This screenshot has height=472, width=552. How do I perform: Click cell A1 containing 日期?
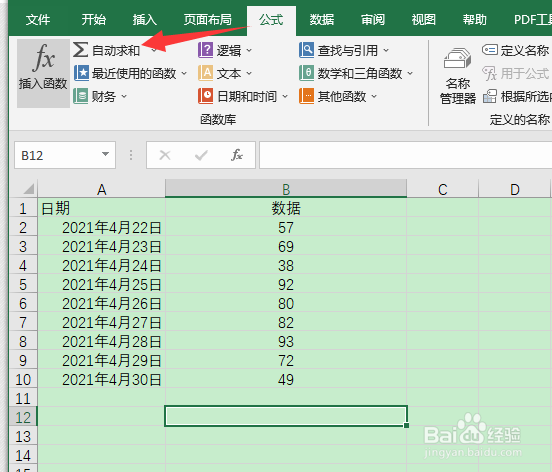pos(101,208)
